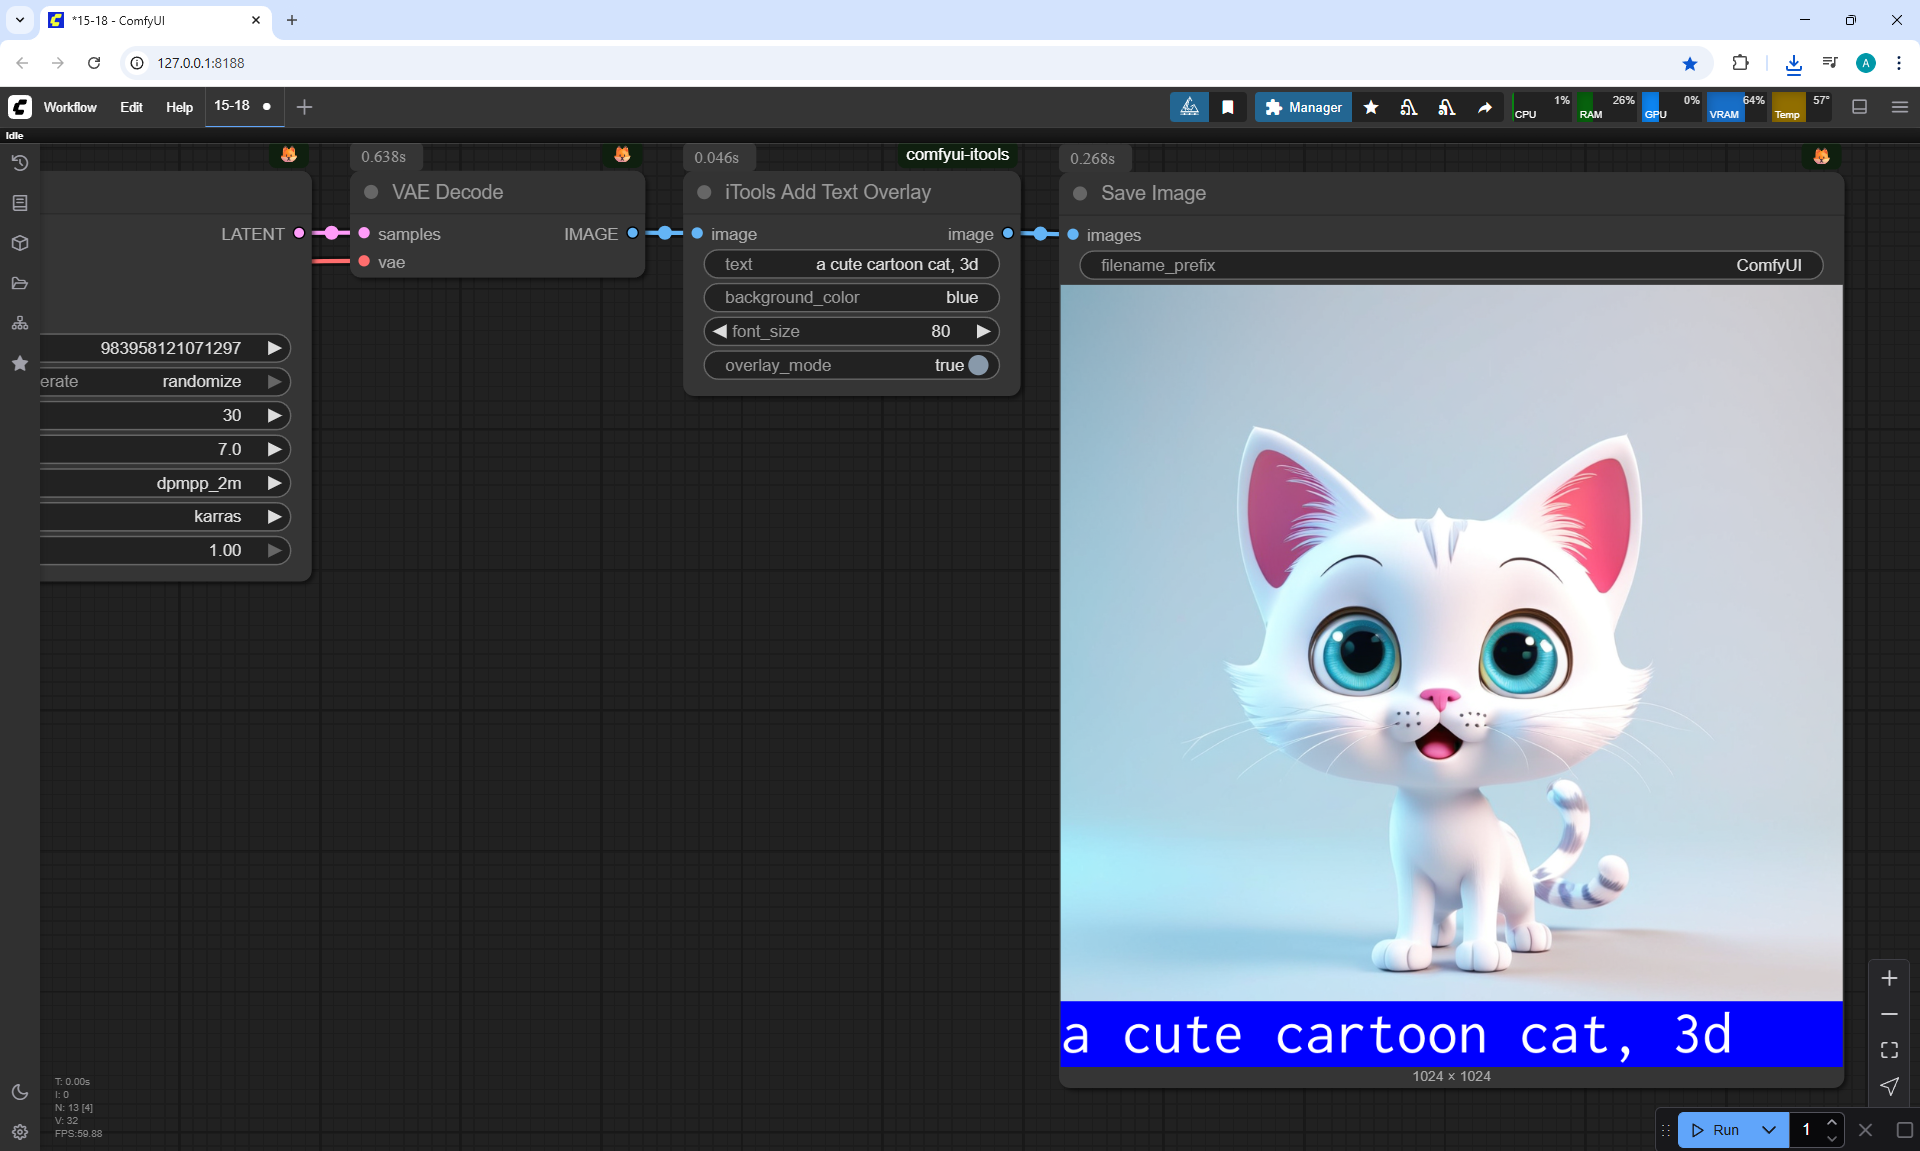
Task: Click the Manager button
Action: coord(1303,107)
